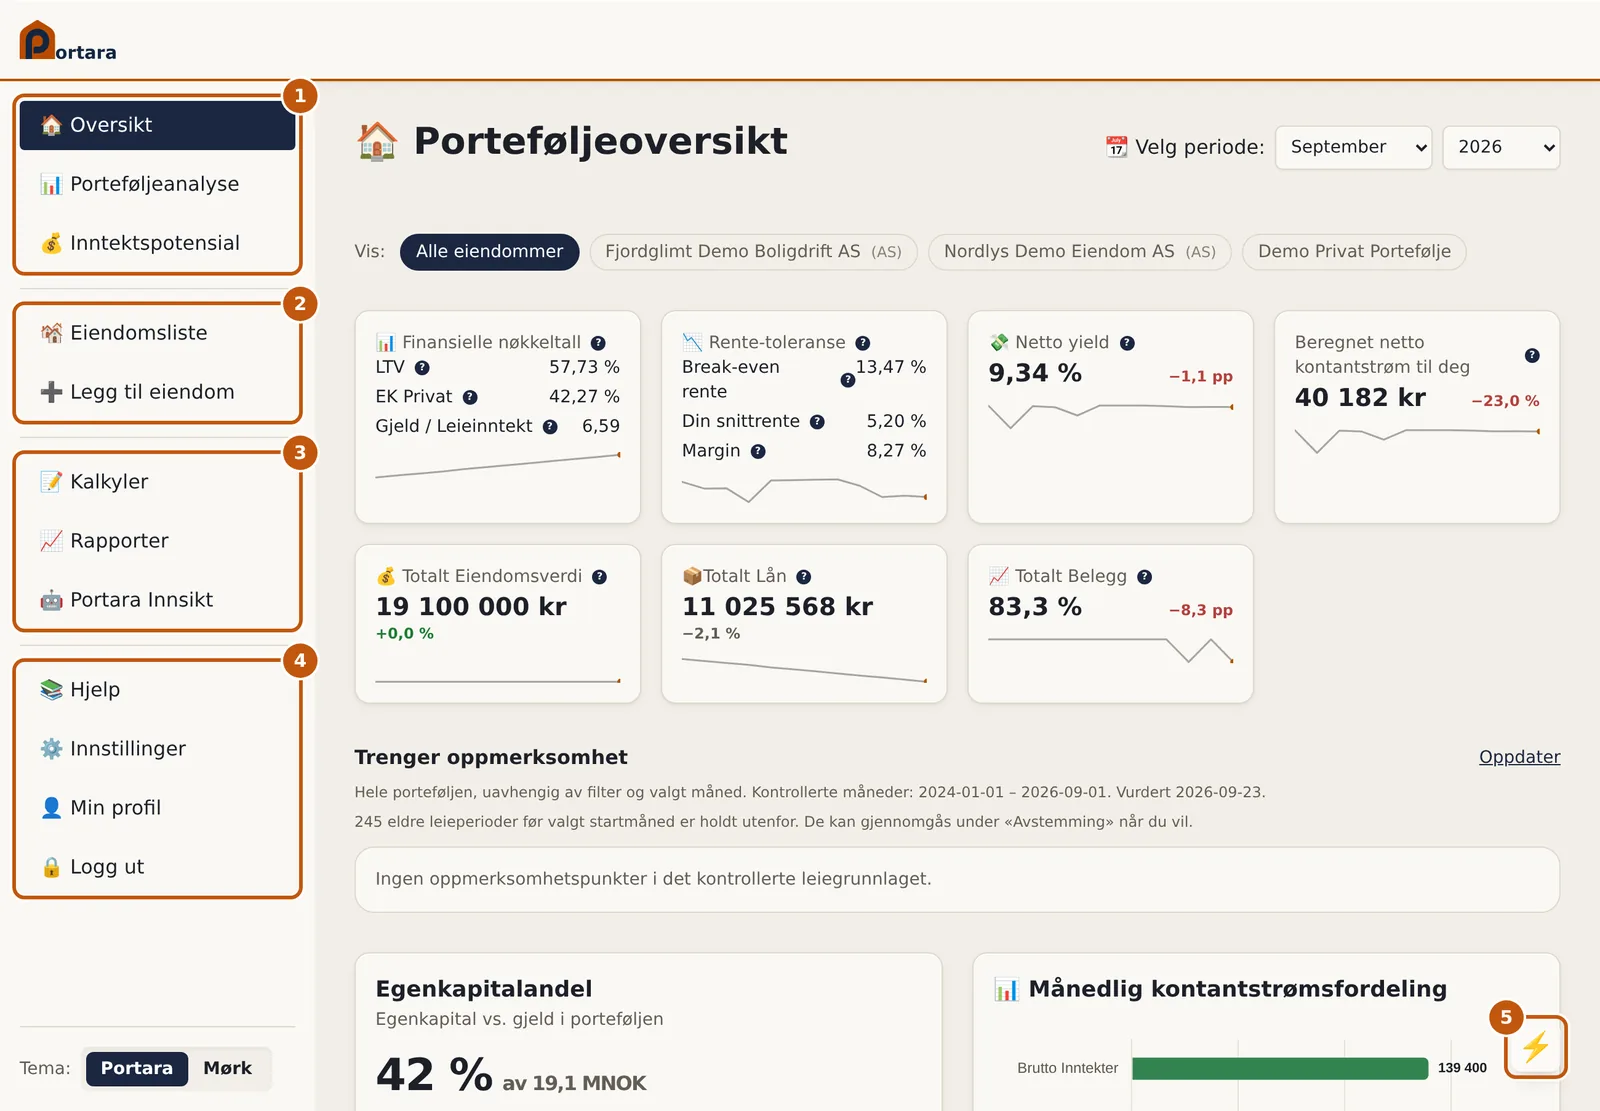Click help icon beside Totalt Lån
Viewport: 1600px width, 1111px height.
(803, 577)
